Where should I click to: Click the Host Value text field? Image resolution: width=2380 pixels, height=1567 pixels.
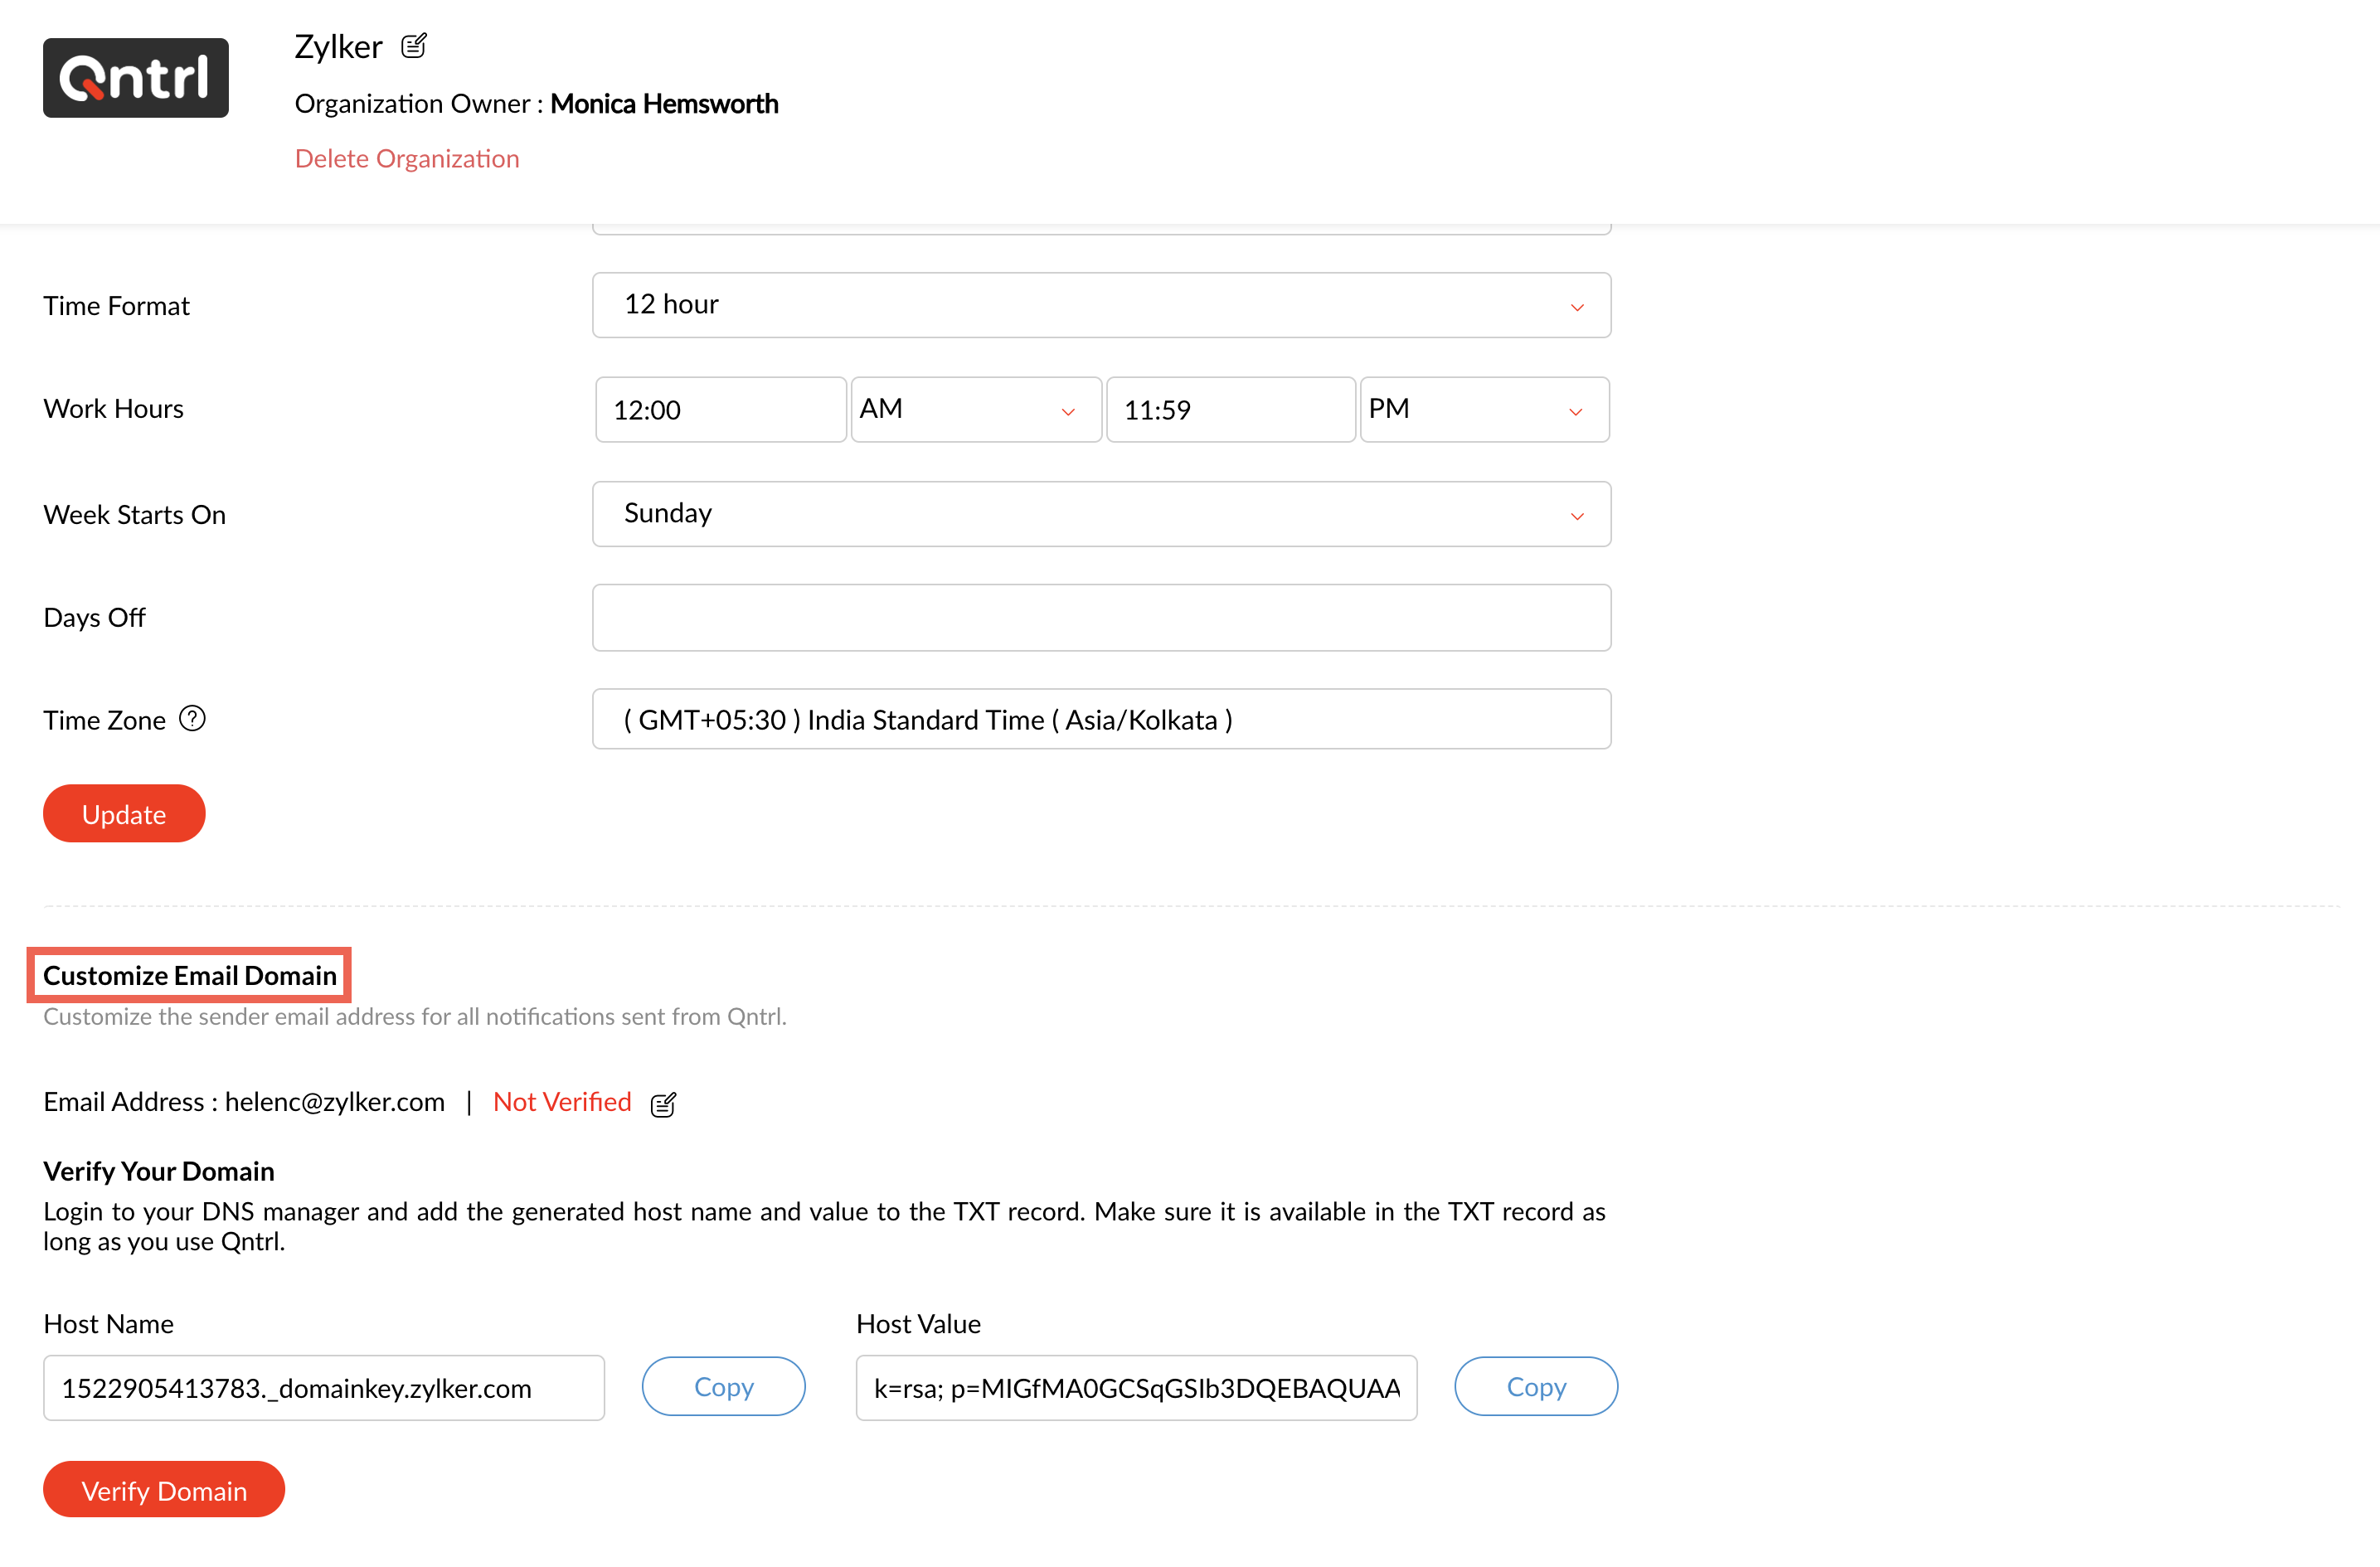click(x=1135, y=1387)
